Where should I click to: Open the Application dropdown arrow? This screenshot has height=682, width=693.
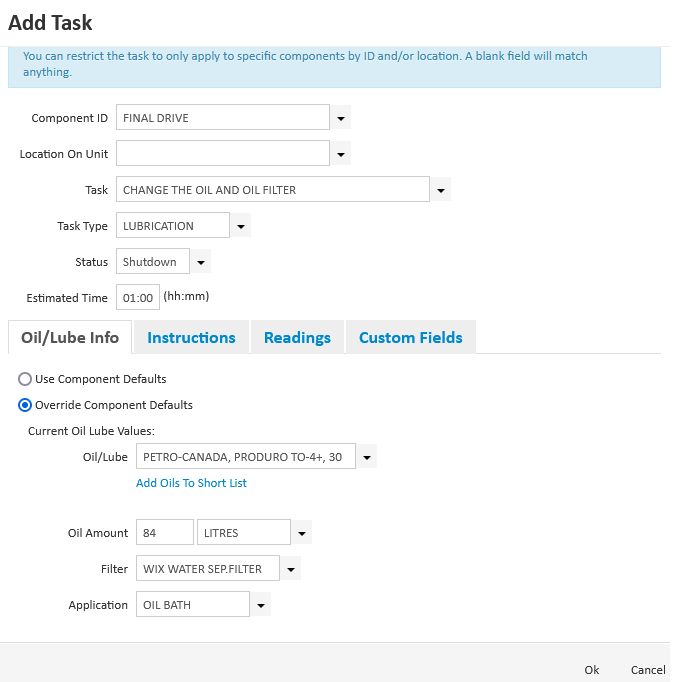[260, 605]
